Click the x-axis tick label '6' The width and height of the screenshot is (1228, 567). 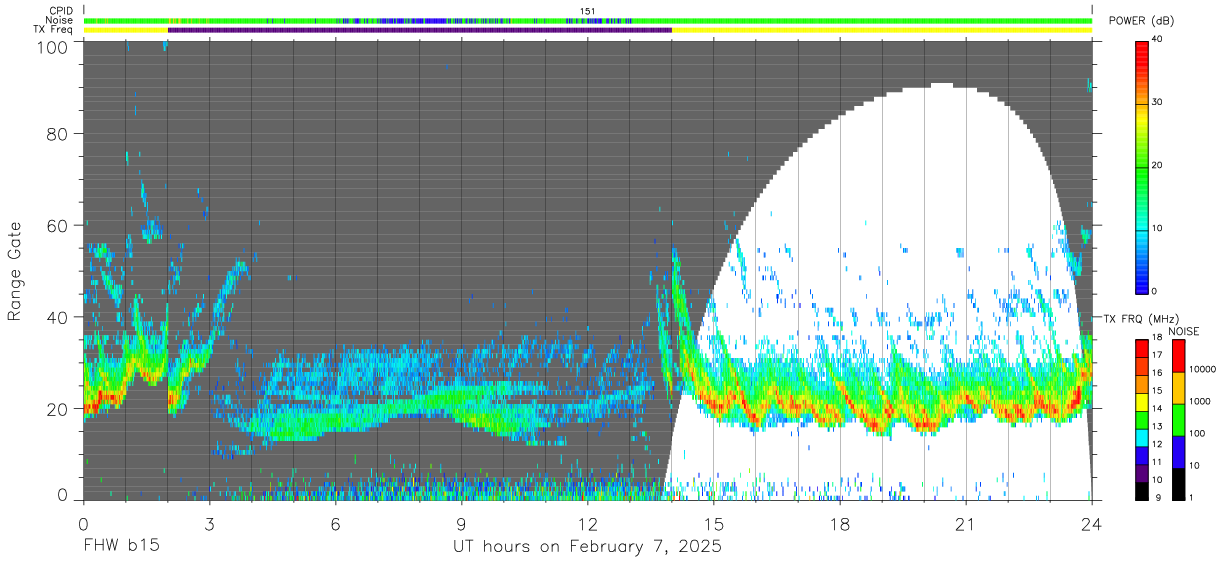[335, 525]
